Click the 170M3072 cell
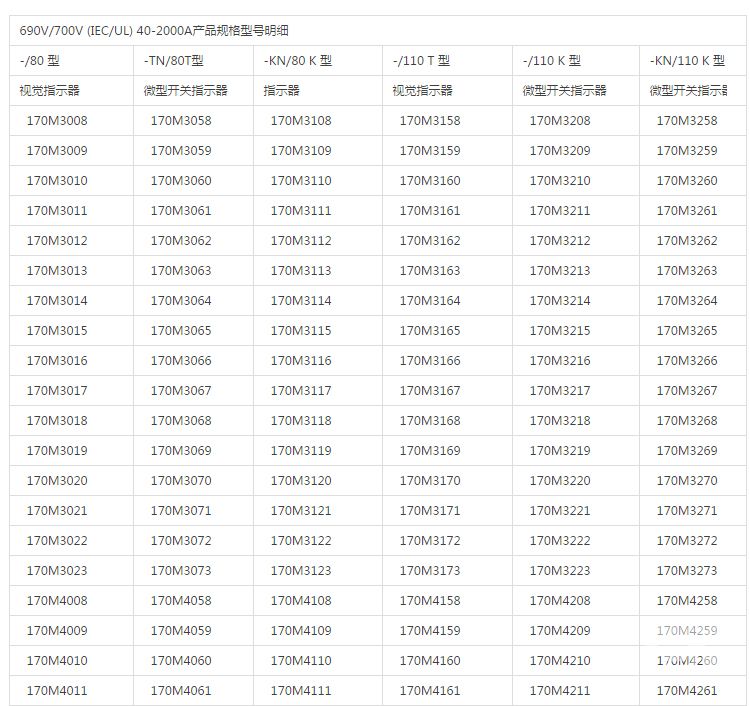The width and height of the screenshot is (750, 706). click(x=181, y=541)
